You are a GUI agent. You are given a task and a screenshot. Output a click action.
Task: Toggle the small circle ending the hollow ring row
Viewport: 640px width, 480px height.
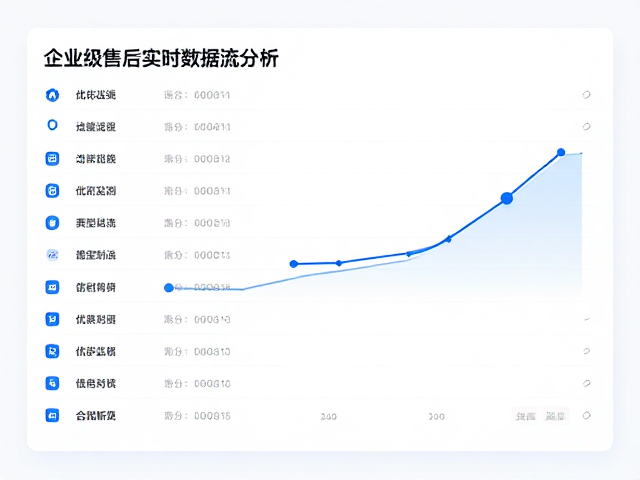click(x=587, y=127)
